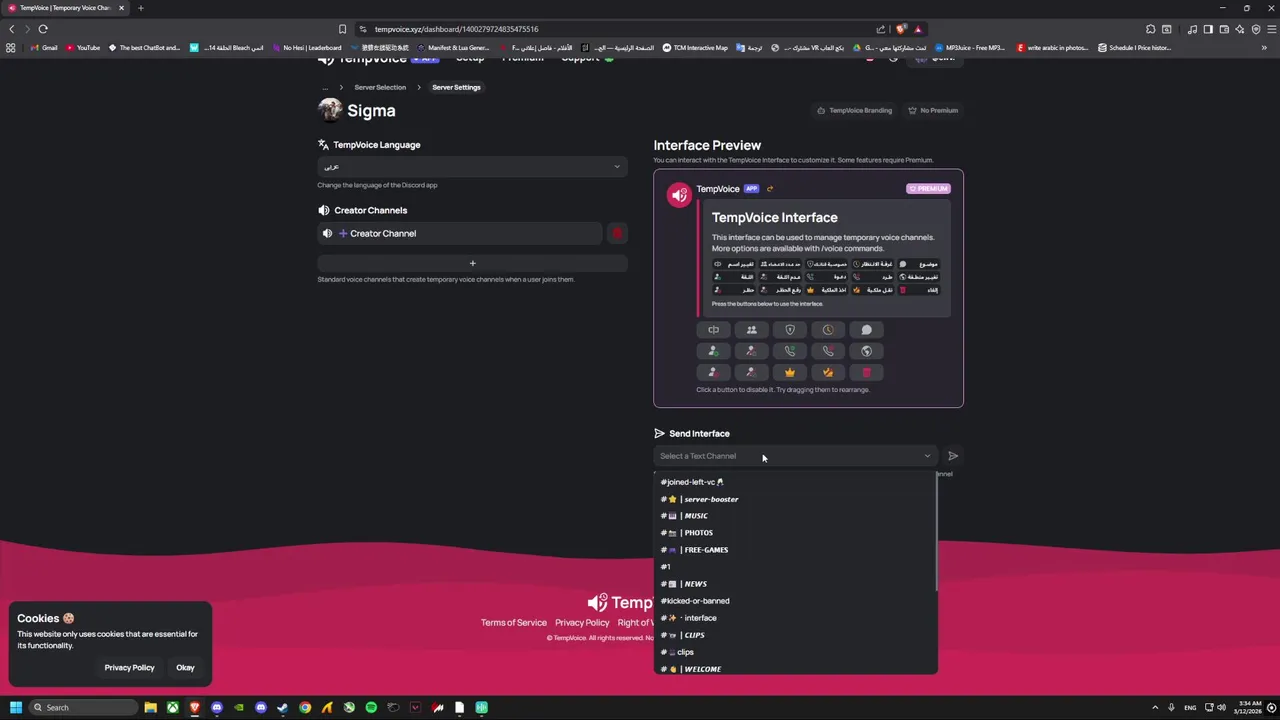
Task: Click the TempVoice bot avatar in preview
Action: [x=679, y=196]
